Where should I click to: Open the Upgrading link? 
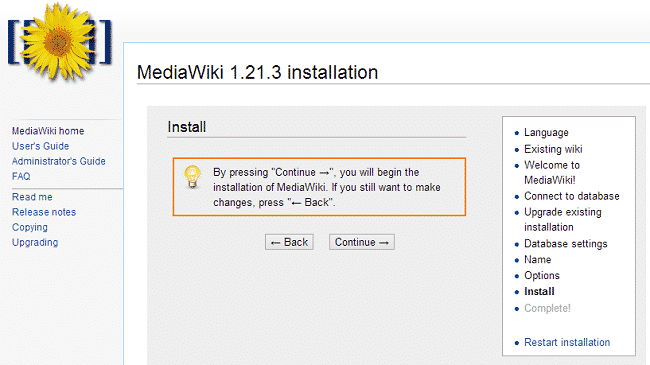click(35, 242)
